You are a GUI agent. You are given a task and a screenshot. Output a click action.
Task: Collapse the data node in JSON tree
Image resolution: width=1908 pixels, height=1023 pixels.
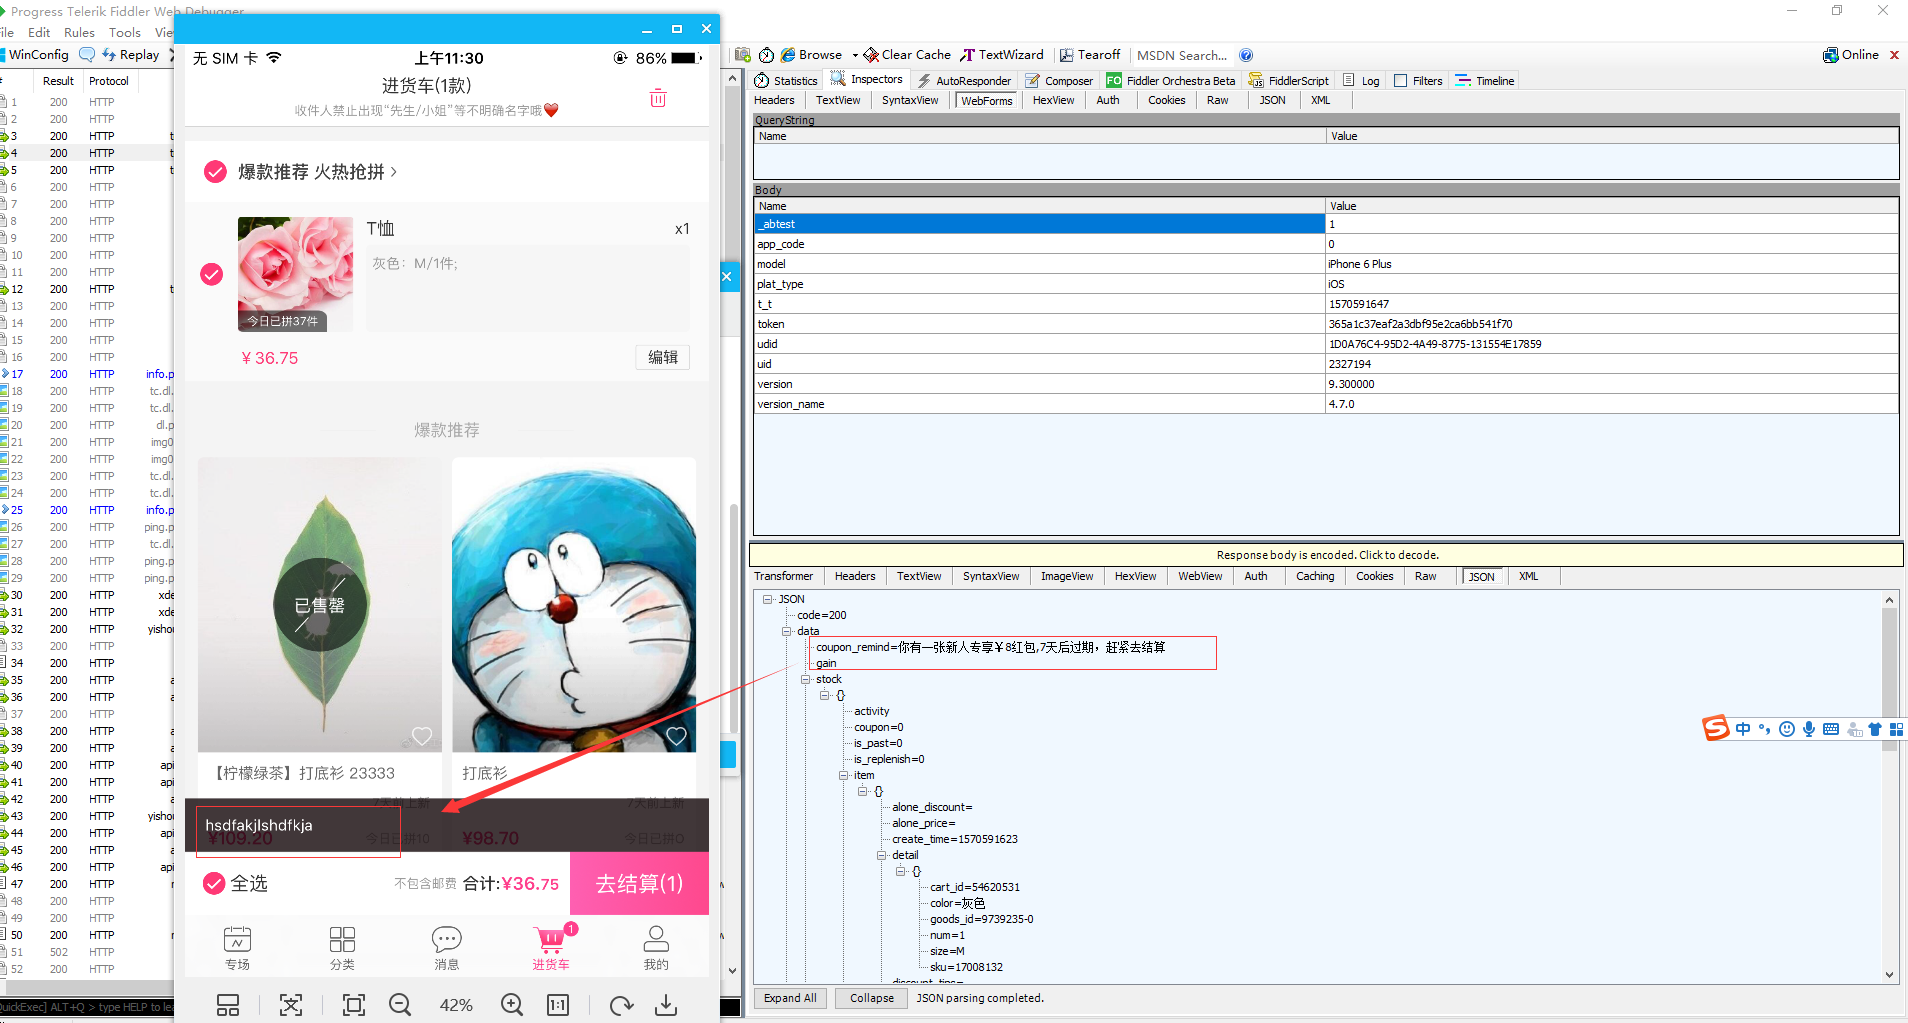coord(787,631)
